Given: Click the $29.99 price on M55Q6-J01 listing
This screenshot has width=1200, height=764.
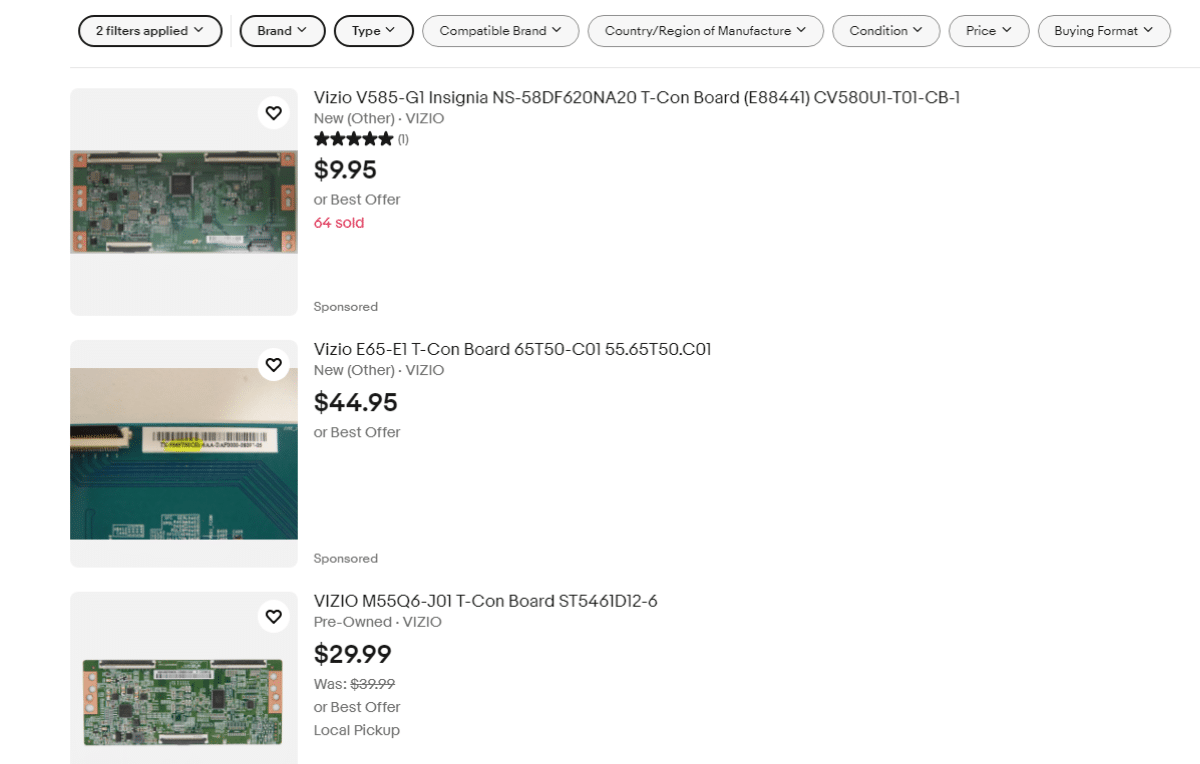Looking at the screenshot, I should [352, 654].
